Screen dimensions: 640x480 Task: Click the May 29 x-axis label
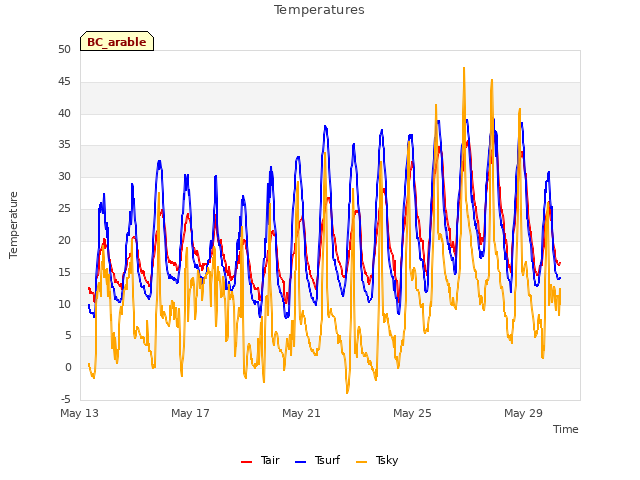[x=523, y=413]
